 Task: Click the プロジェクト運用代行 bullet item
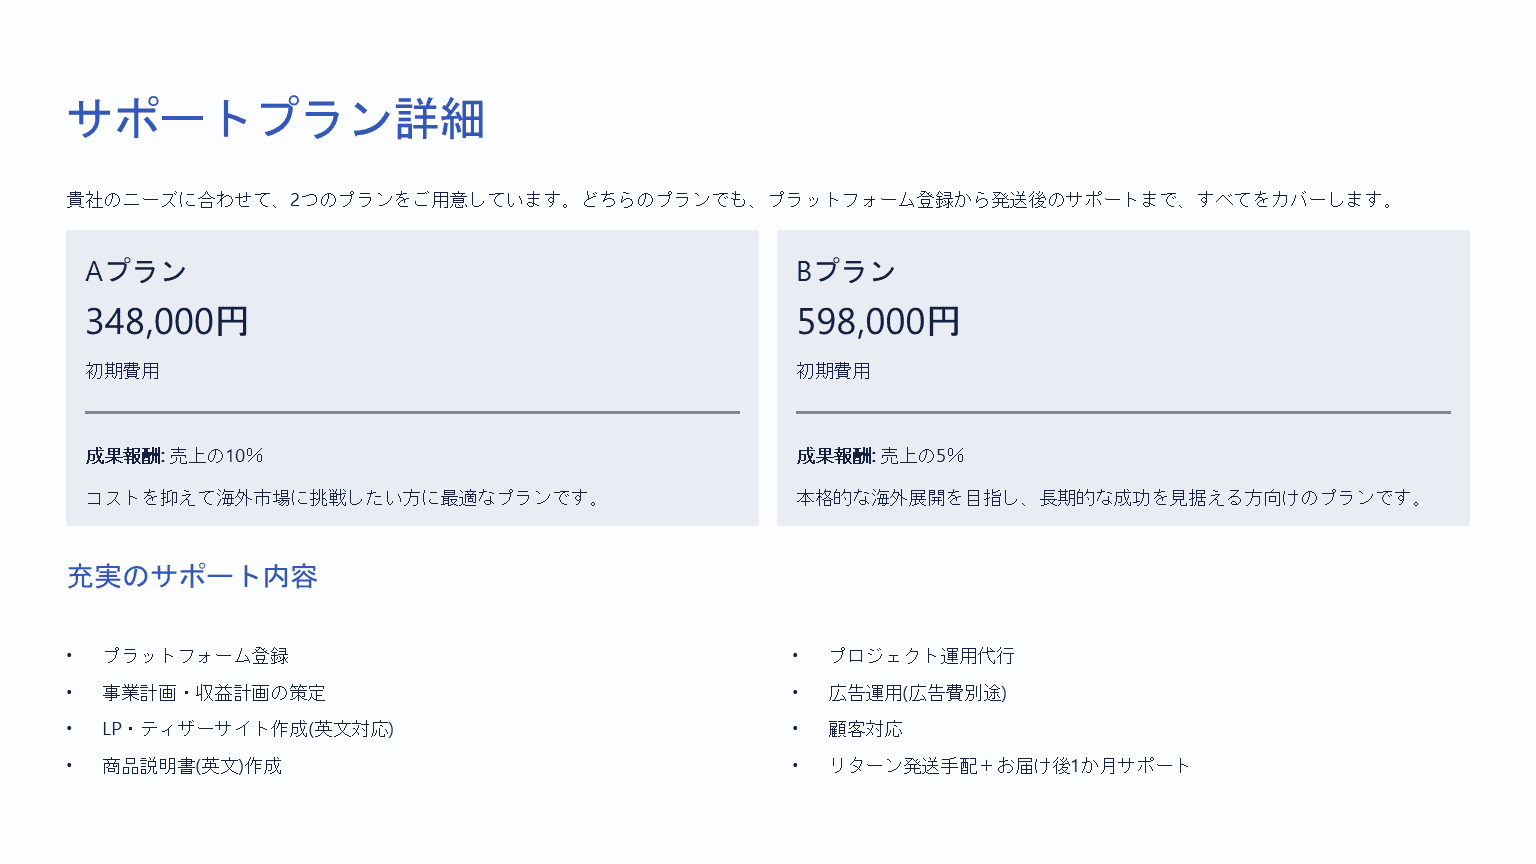[x=921, y=656]
